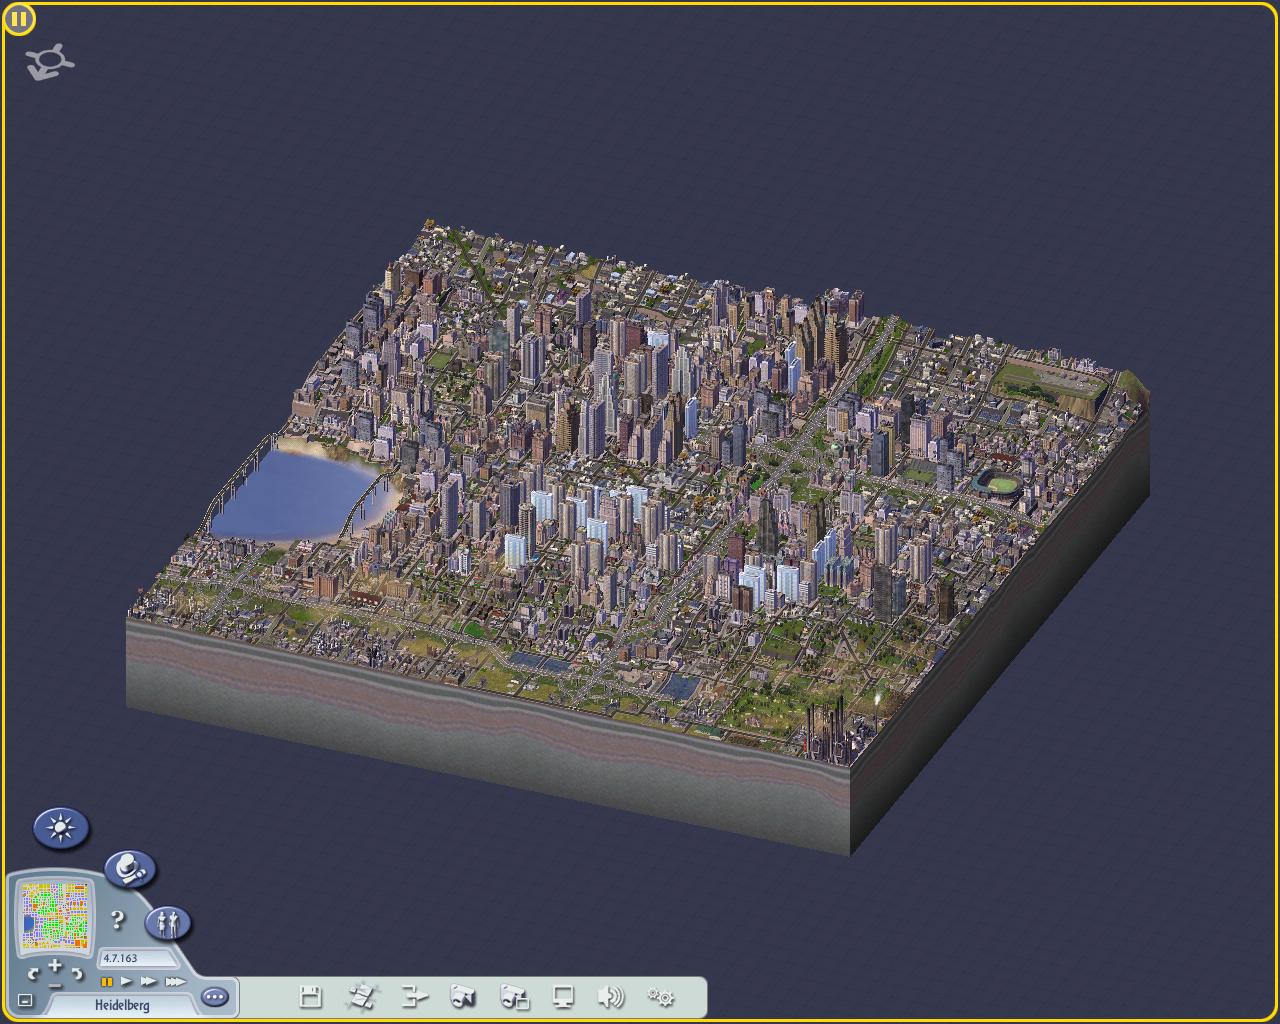Set simulation to triple-arrow fastest speed

[x=175, y=982]
